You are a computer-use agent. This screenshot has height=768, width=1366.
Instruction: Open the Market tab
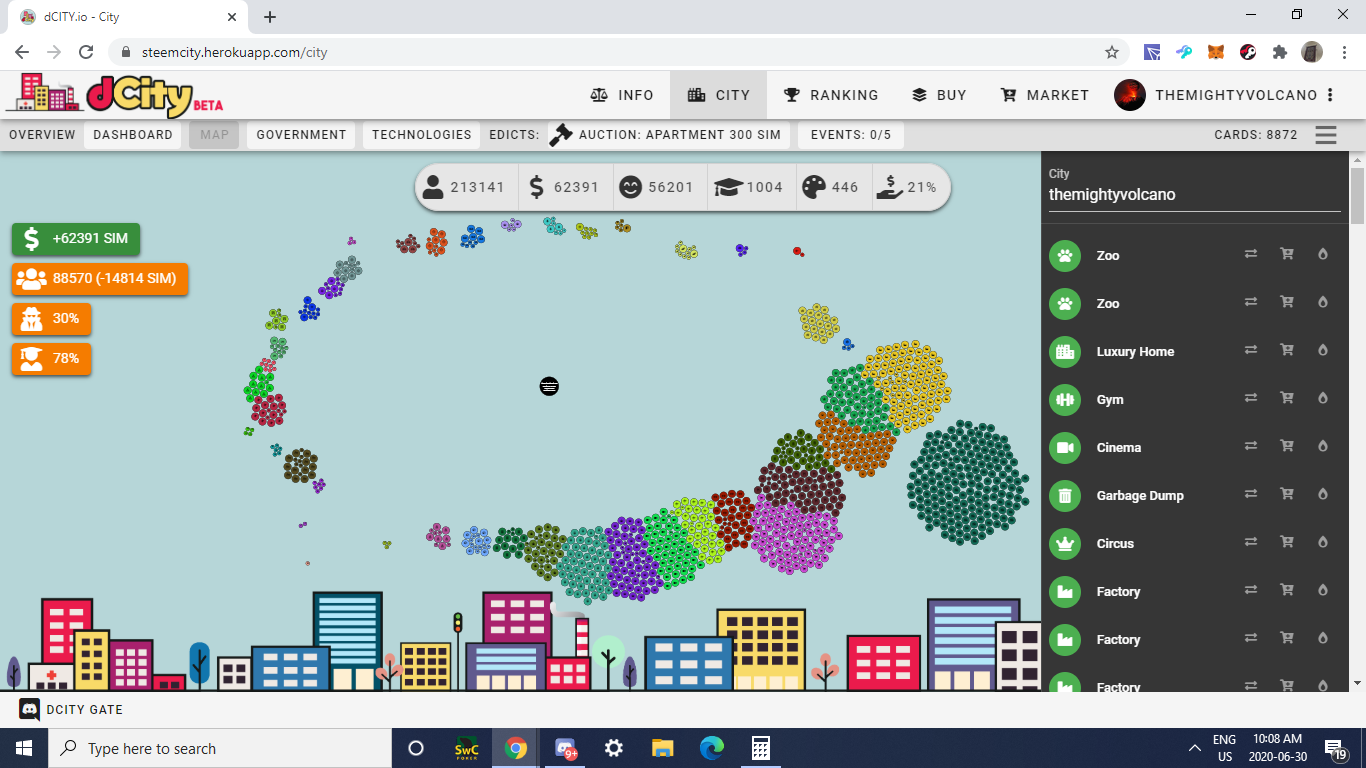coord(1044,95)
